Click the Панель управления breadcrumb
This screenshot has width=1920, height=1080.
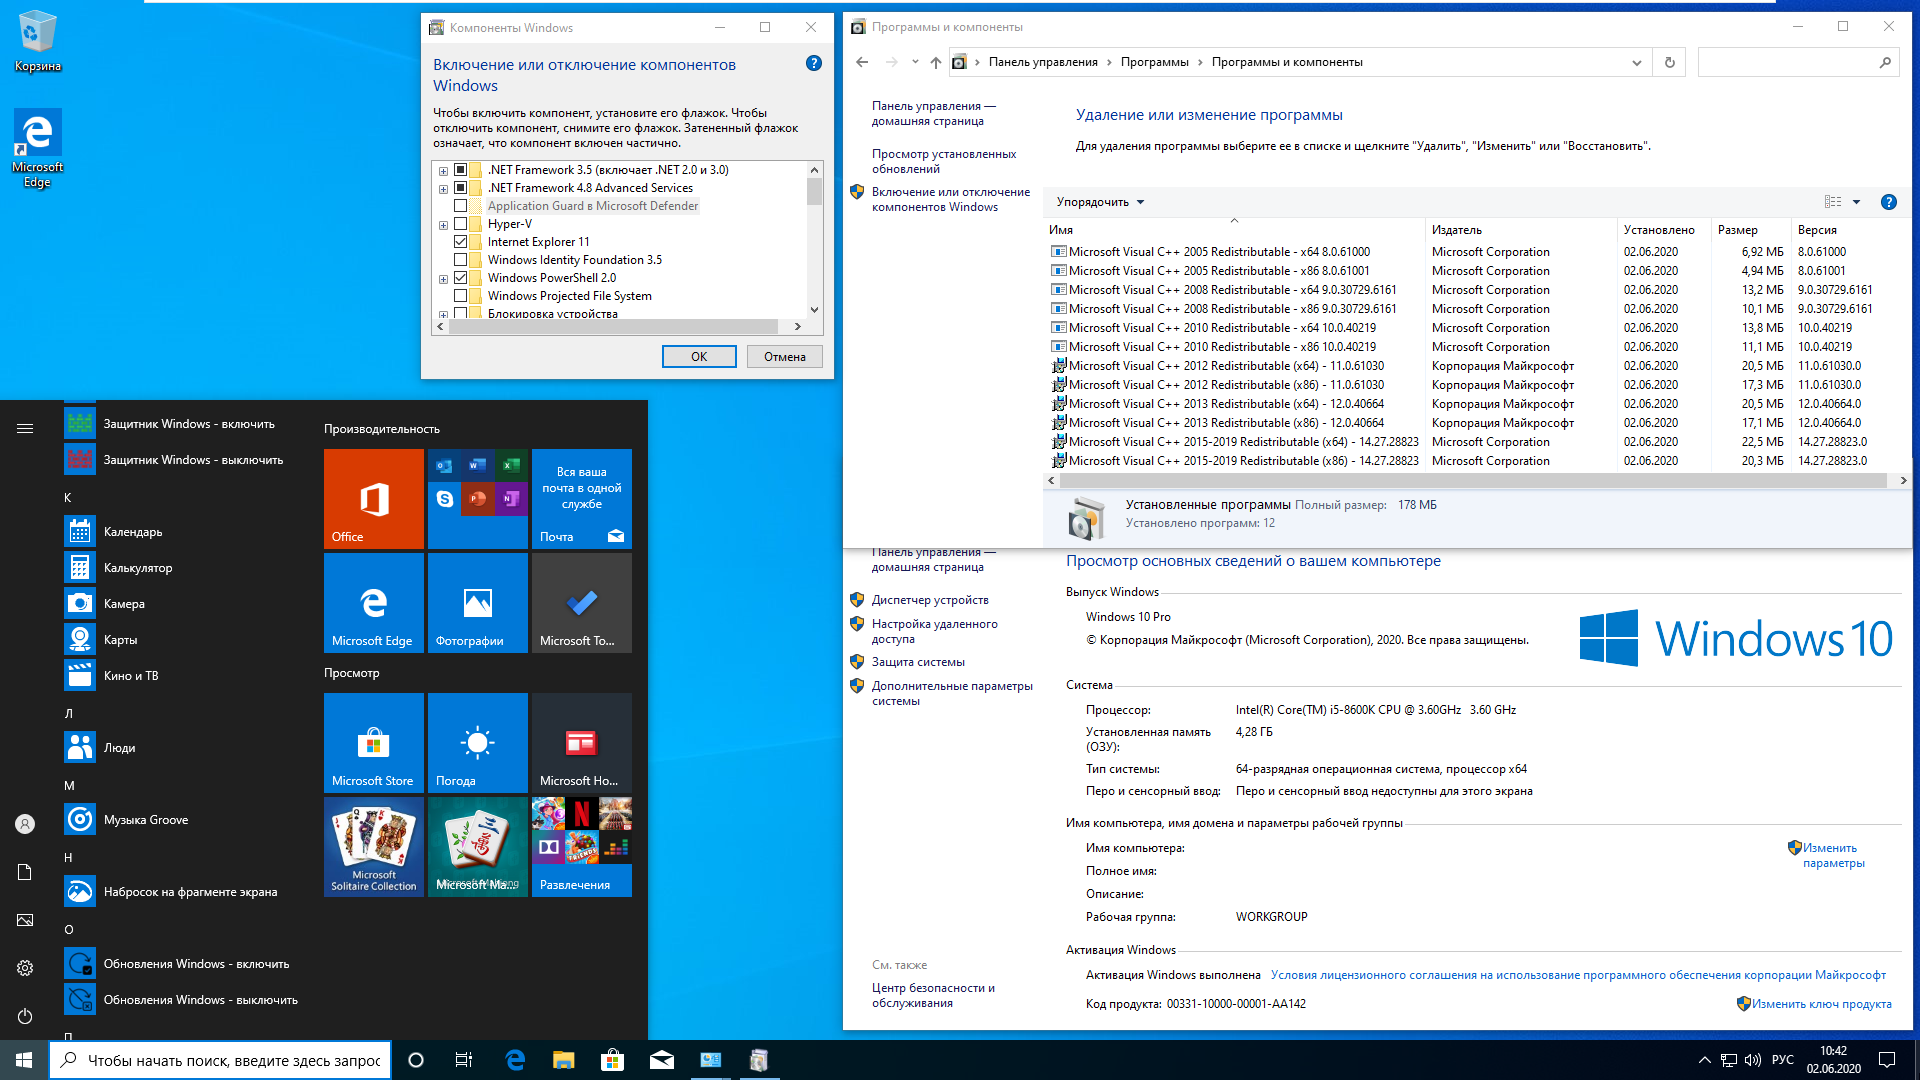[1043, 62]
